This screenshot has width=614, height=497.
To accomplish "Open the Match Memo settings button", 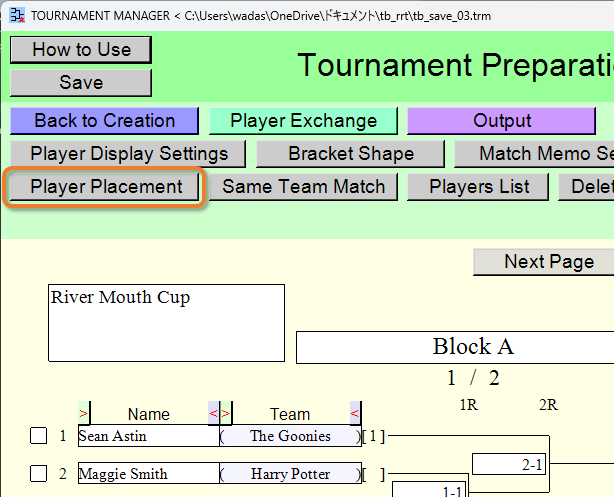I will [534, 154].
